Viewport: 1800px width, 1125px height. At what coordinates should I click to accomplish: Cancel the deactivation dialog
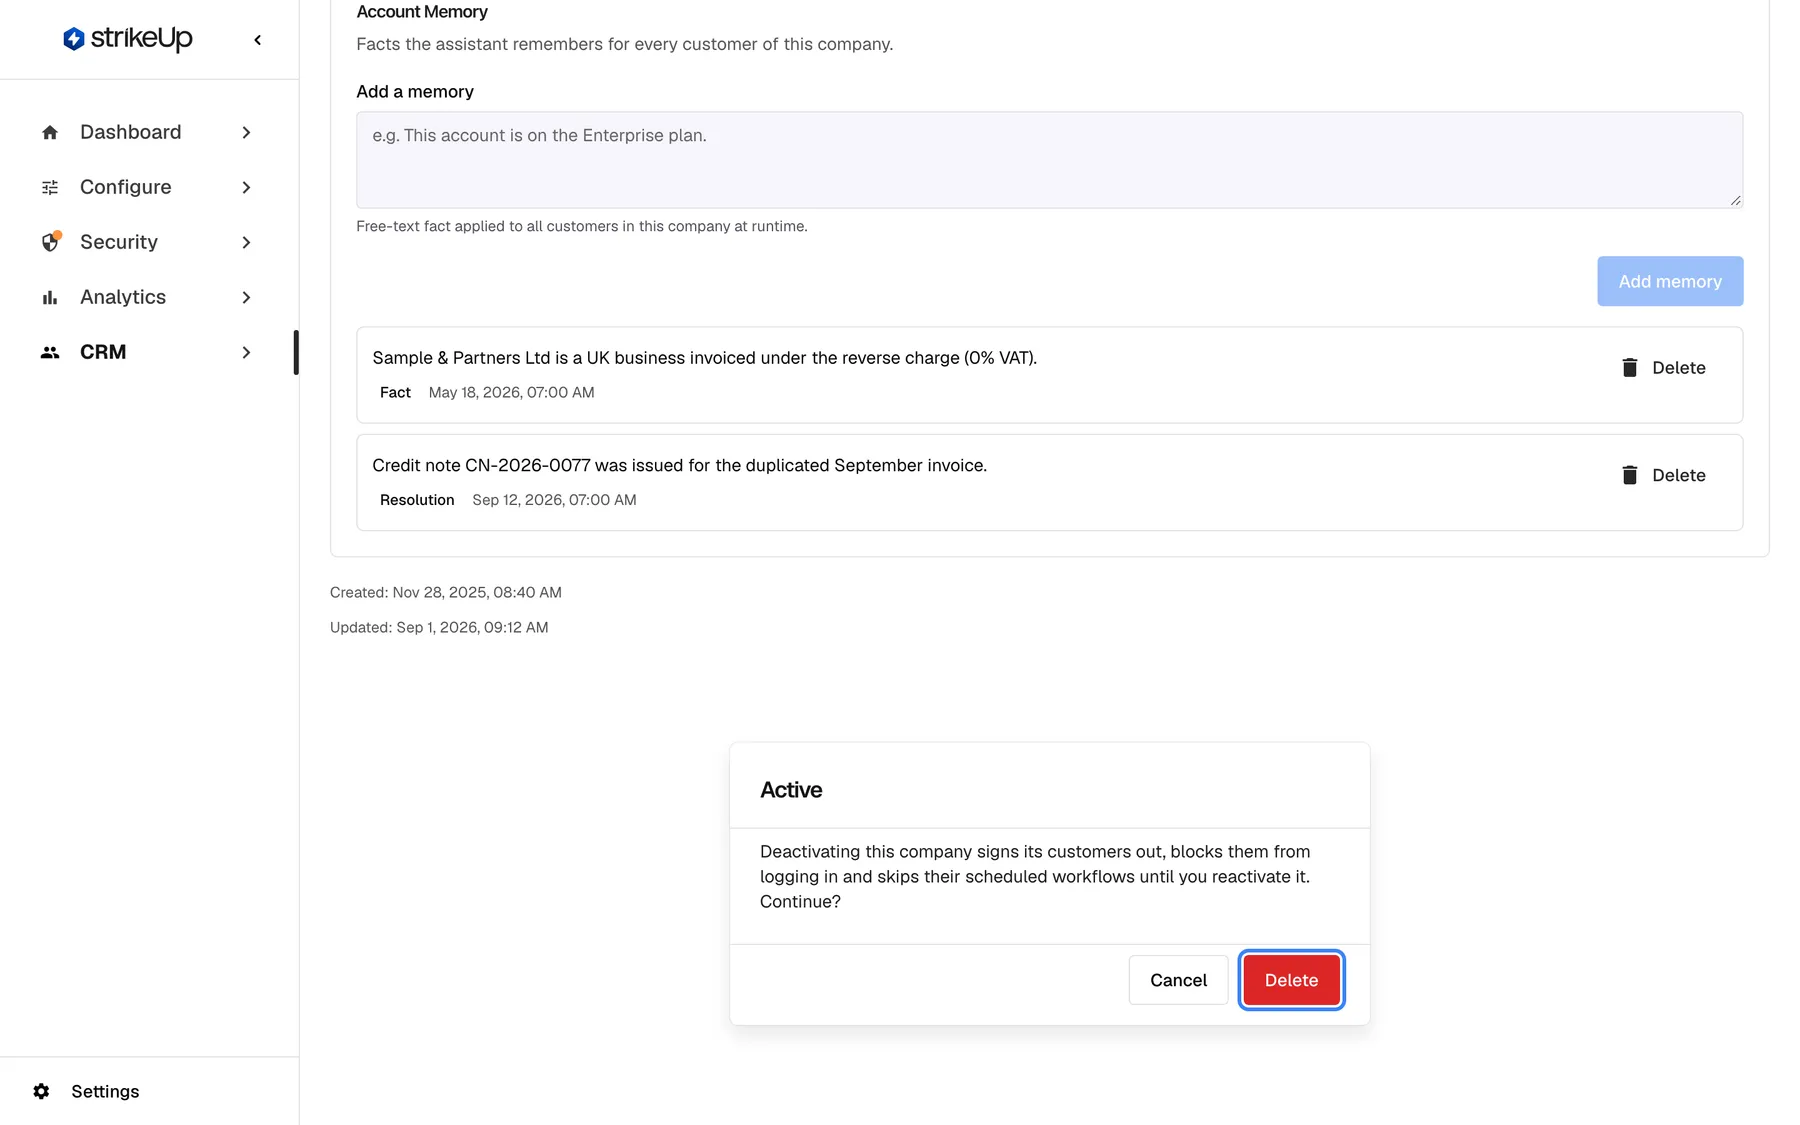pos(1178,980)
